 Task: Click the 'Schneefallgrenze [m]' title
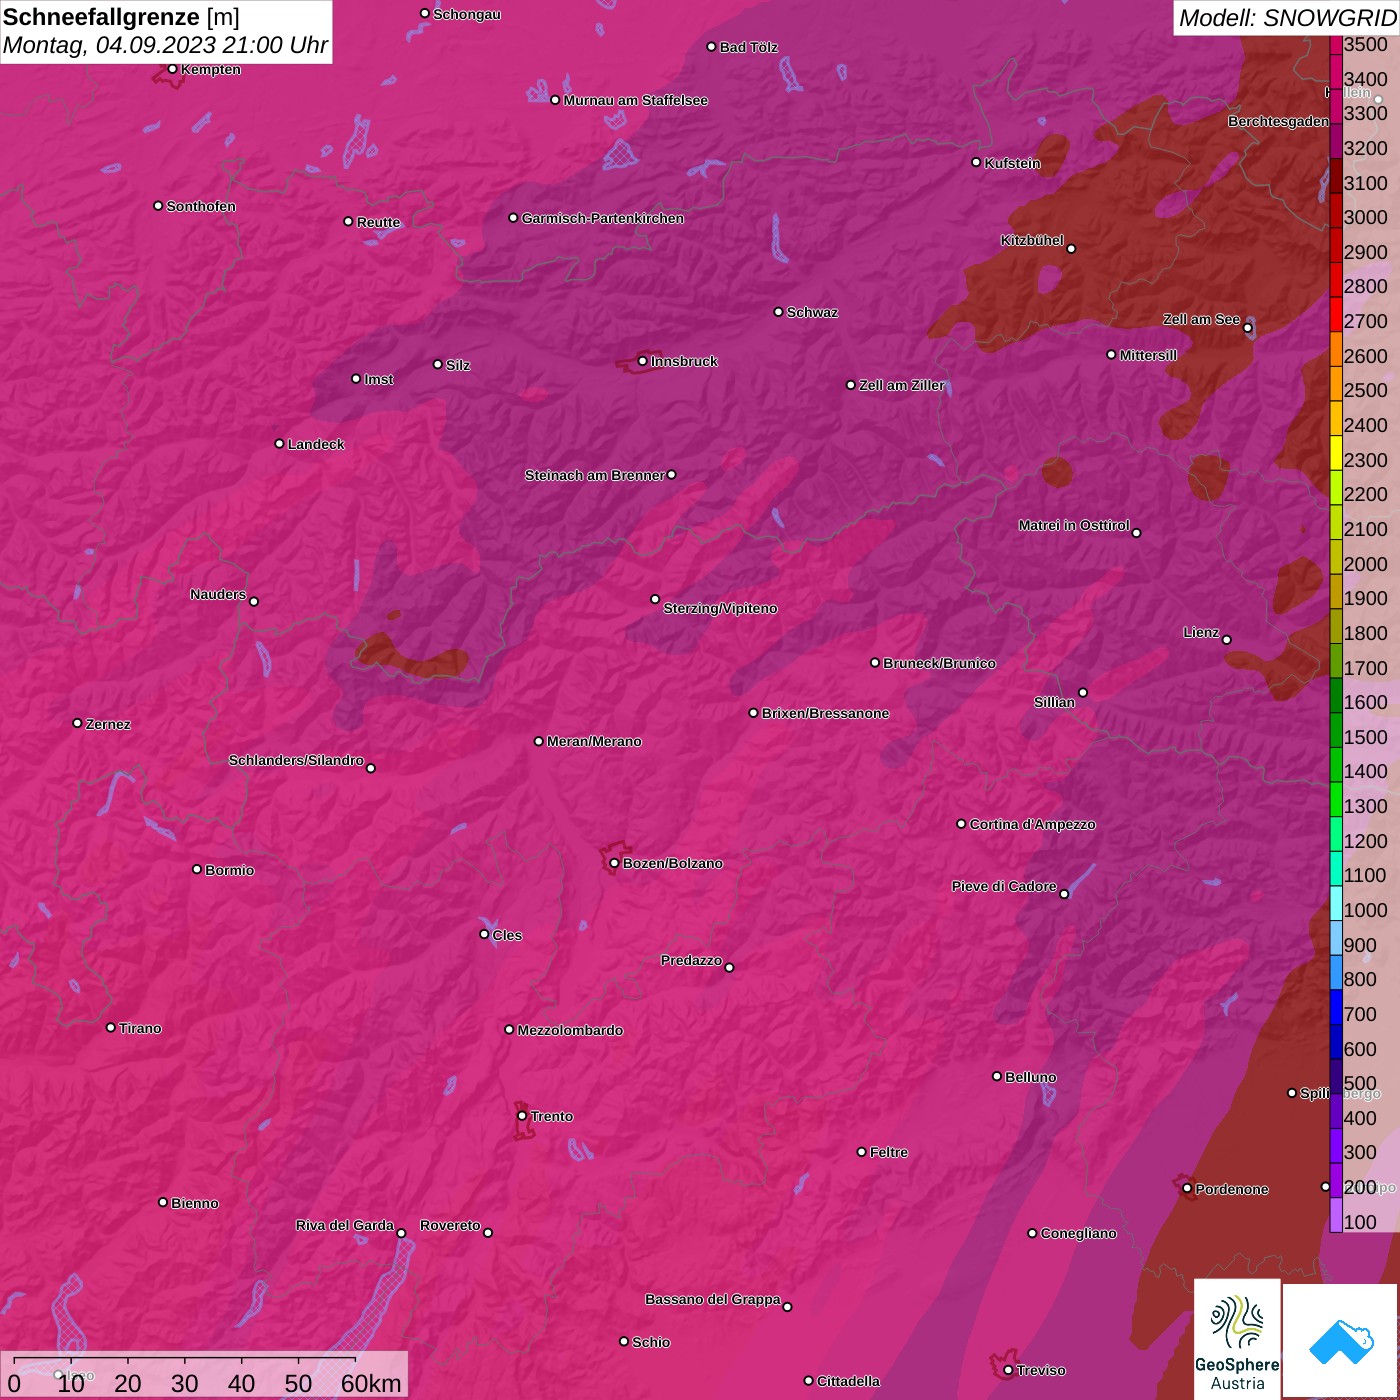122,17
